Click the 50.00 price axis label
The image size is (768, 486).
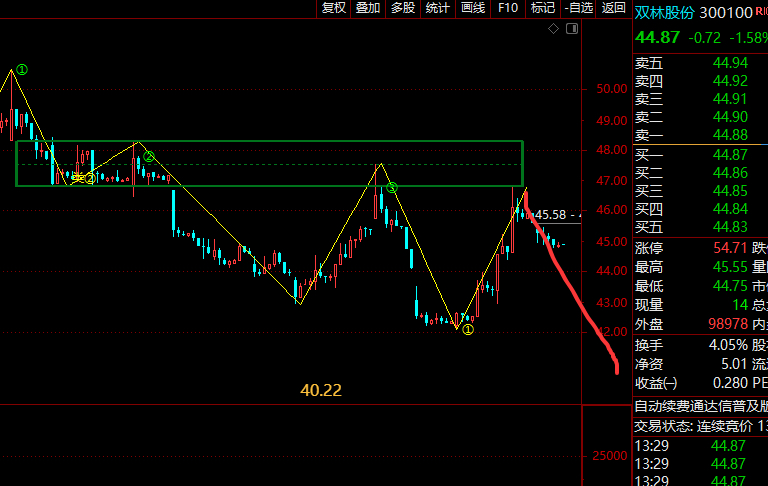pyautogui.click(x=611, y=89)
